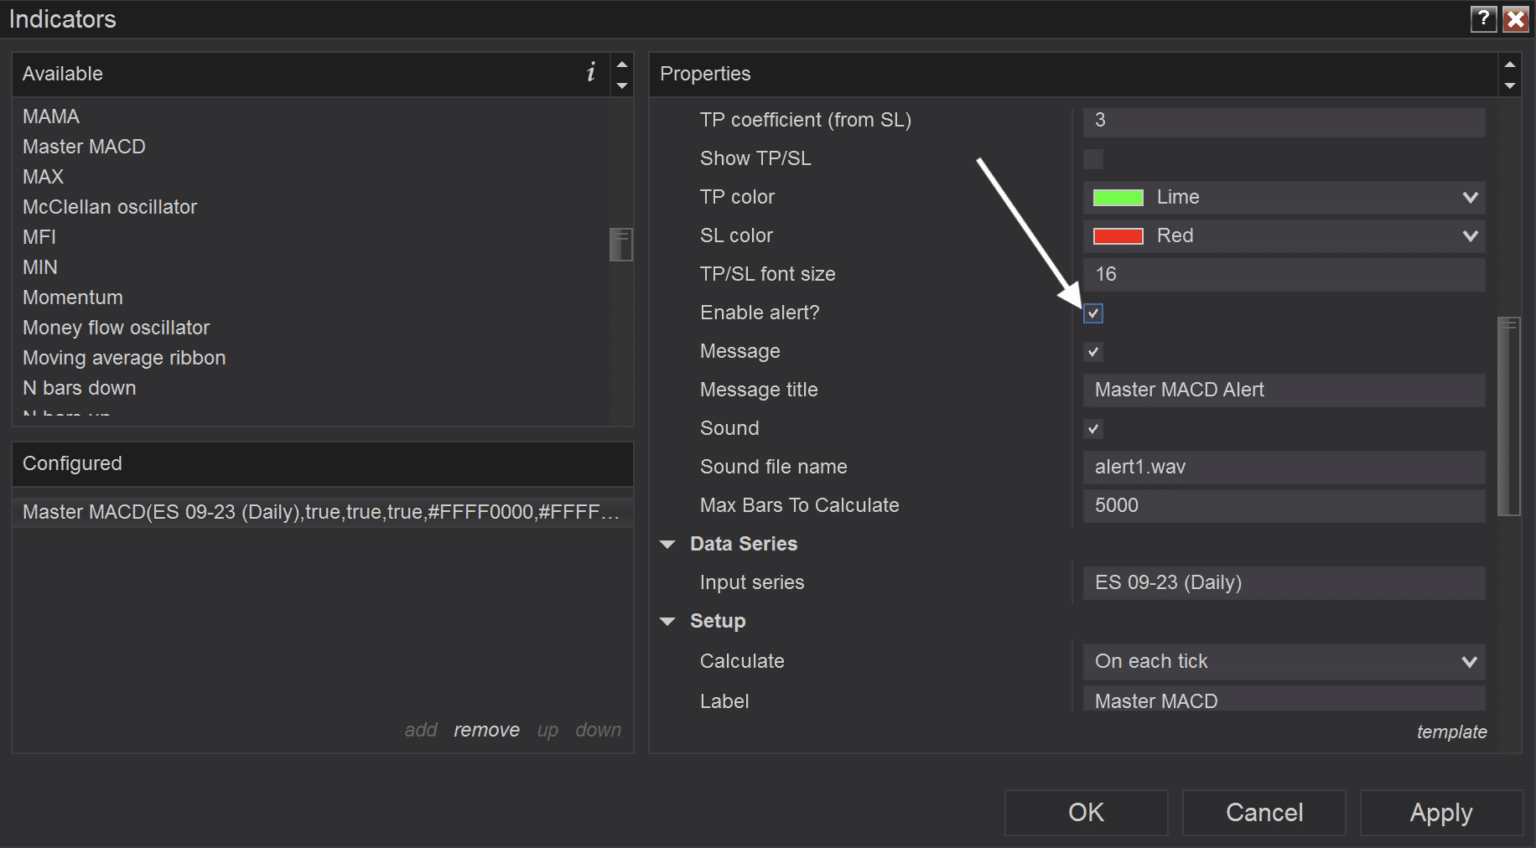
Task: Collapse the Setup section
Action: (668, 621)
